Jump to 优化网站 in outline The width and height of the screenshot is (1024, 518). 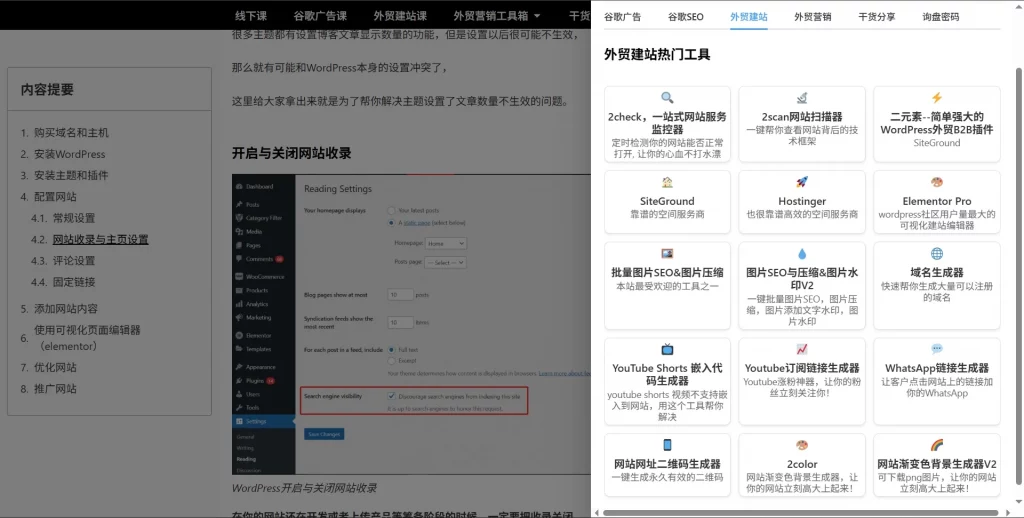(55, 367)
